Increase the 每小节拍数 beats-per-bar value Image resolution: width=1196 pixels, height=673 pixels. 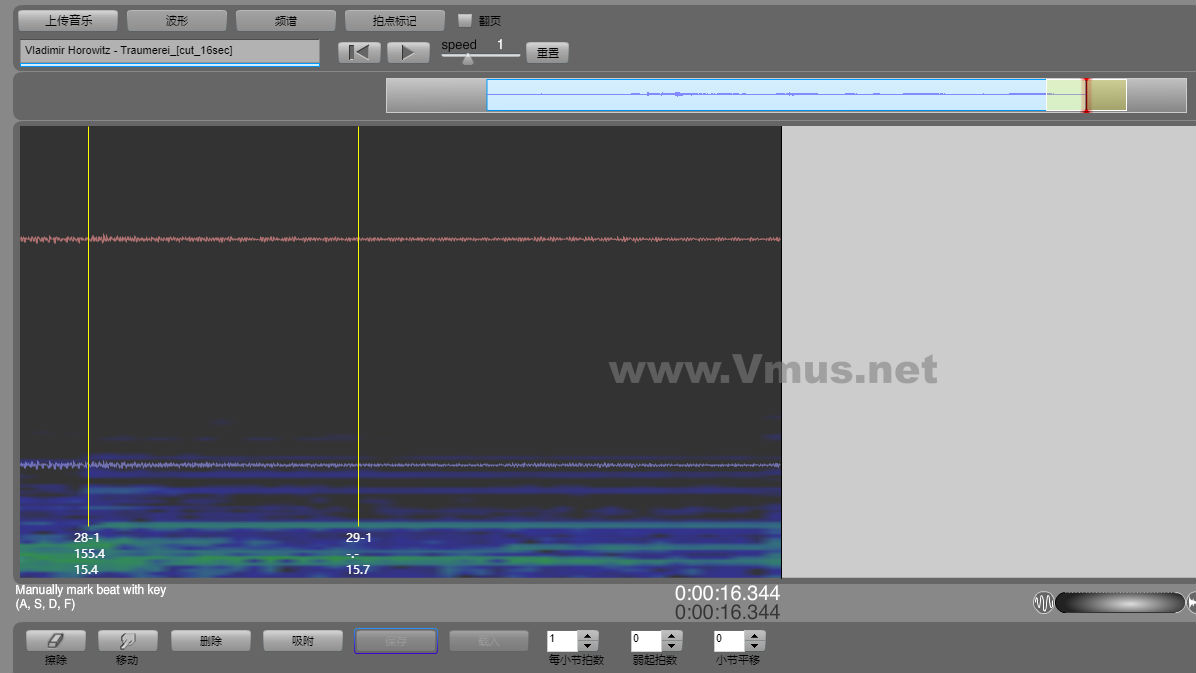click(589, 636)
